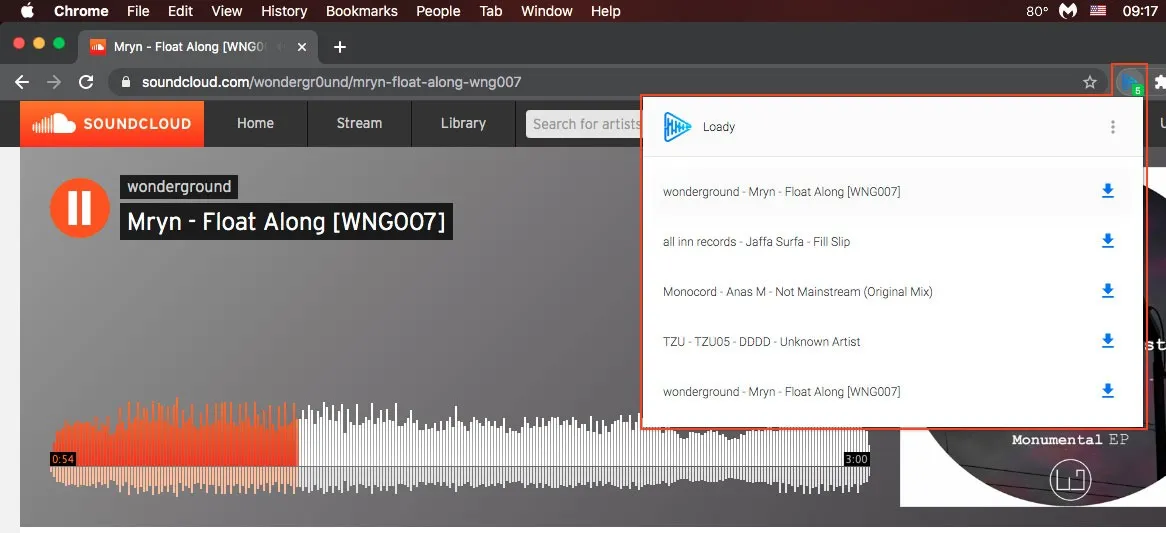1166x533 pixels.
Task: Click the 09:17 clock in menu bar
Action: 1140,11
